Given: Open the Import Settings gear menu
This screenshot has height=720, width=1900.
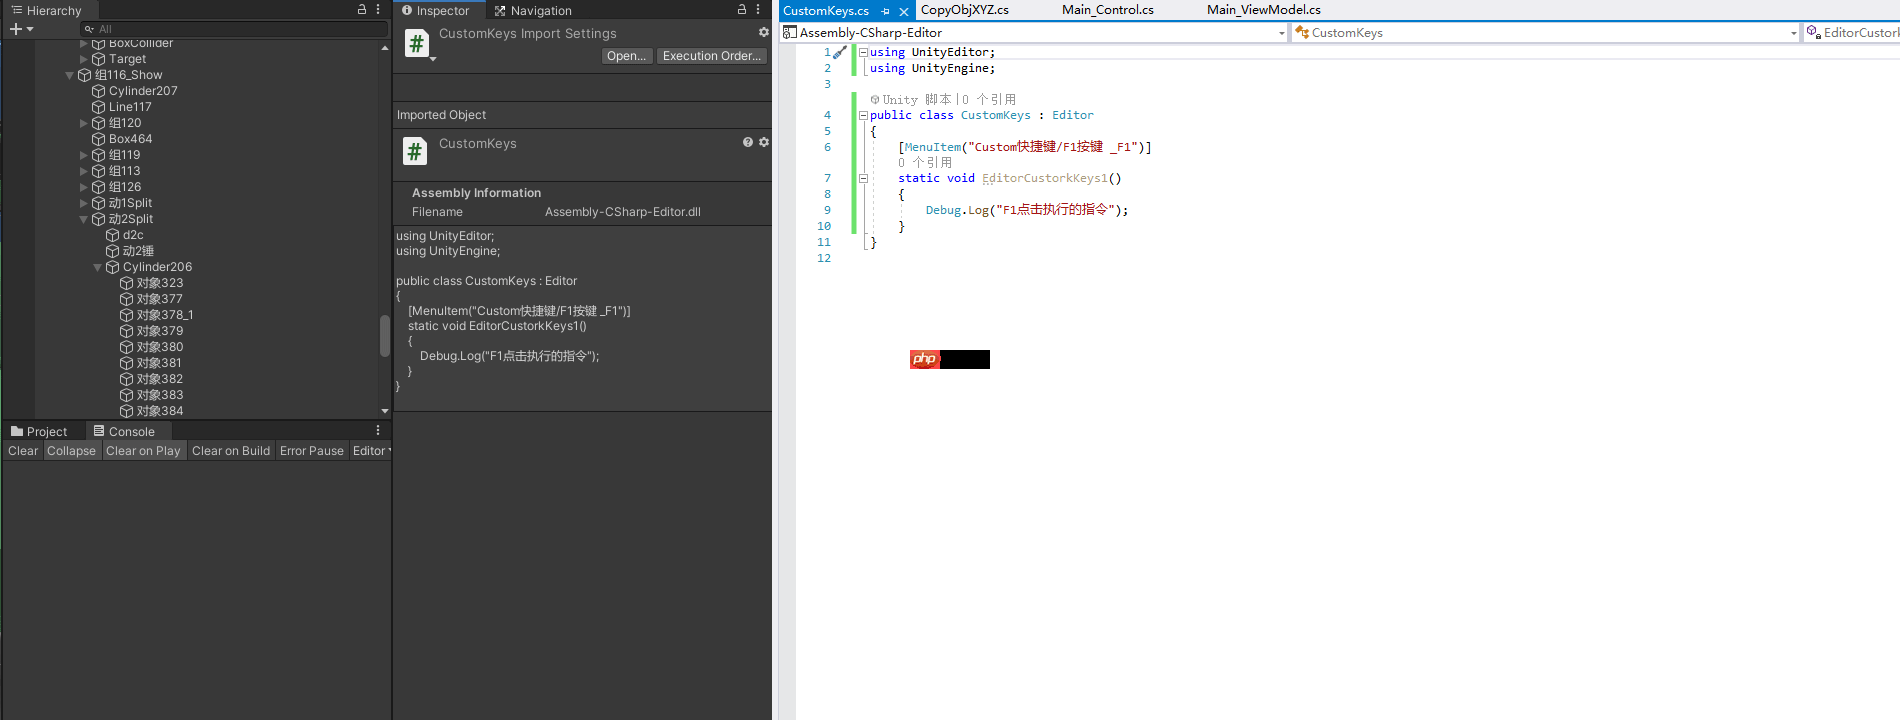Looking at the screenshot, I should coord(764,32).
